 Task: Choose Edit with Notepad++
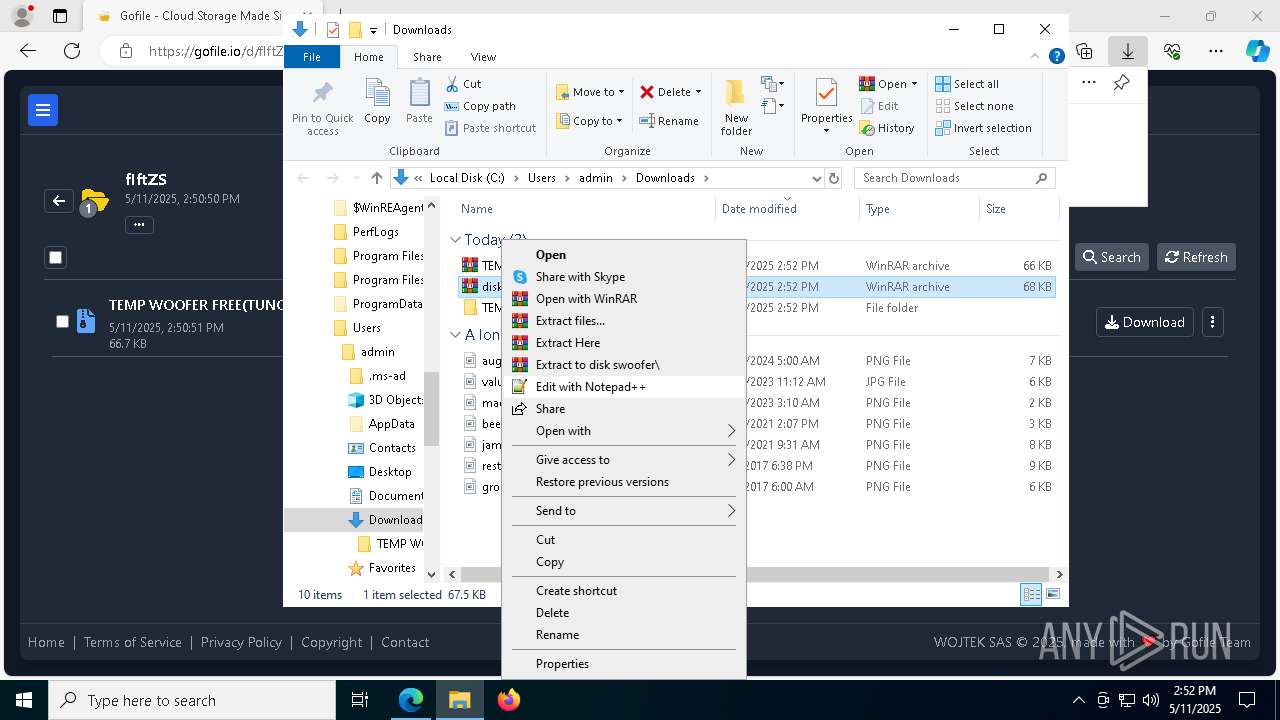point(624,387)
